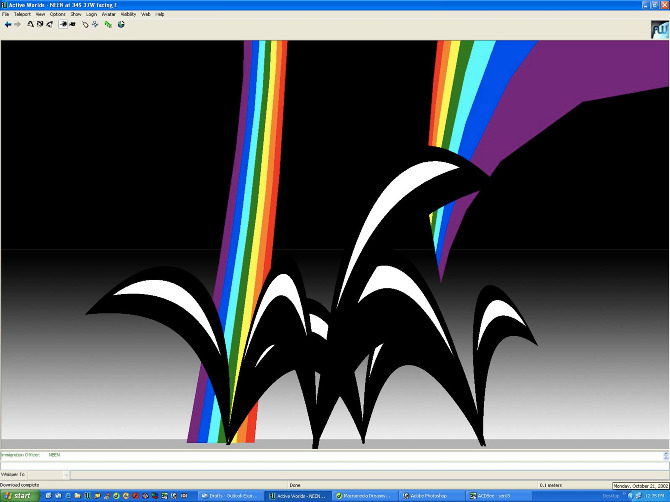Click the forward arrow toolbar icon
The width and height of the screenshot is (670, 502).
(17, 24)
